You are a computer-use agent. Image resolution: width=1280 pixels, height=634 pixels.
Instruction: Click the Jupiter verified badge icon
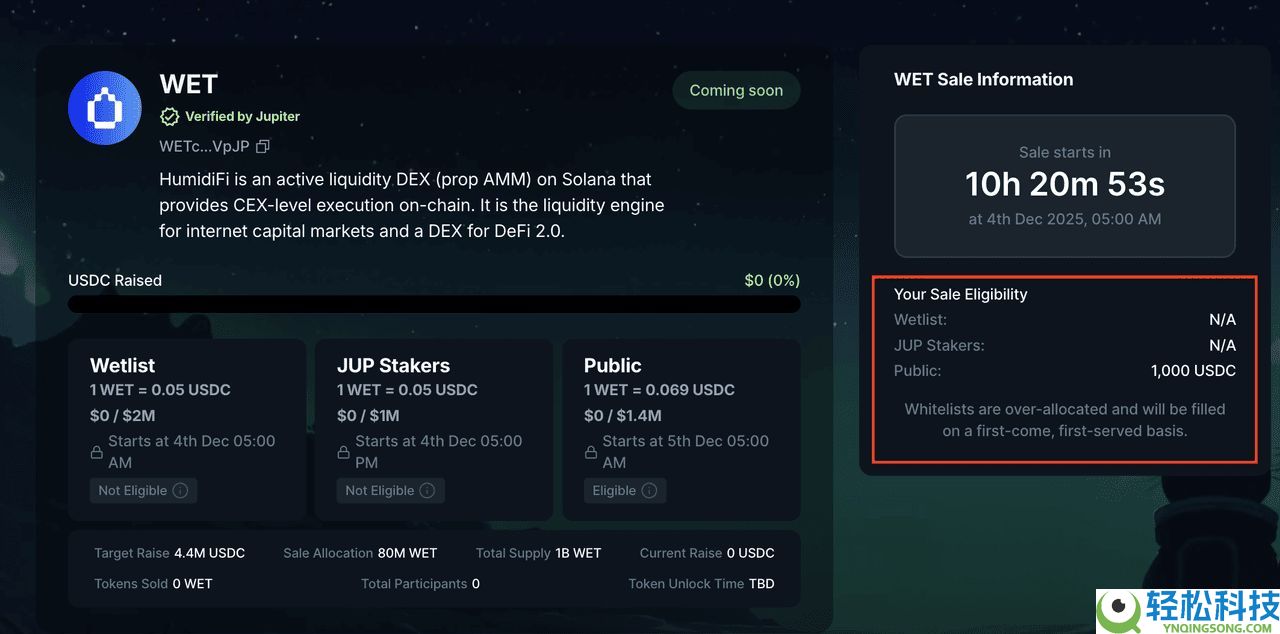click(x=170, y=116)
